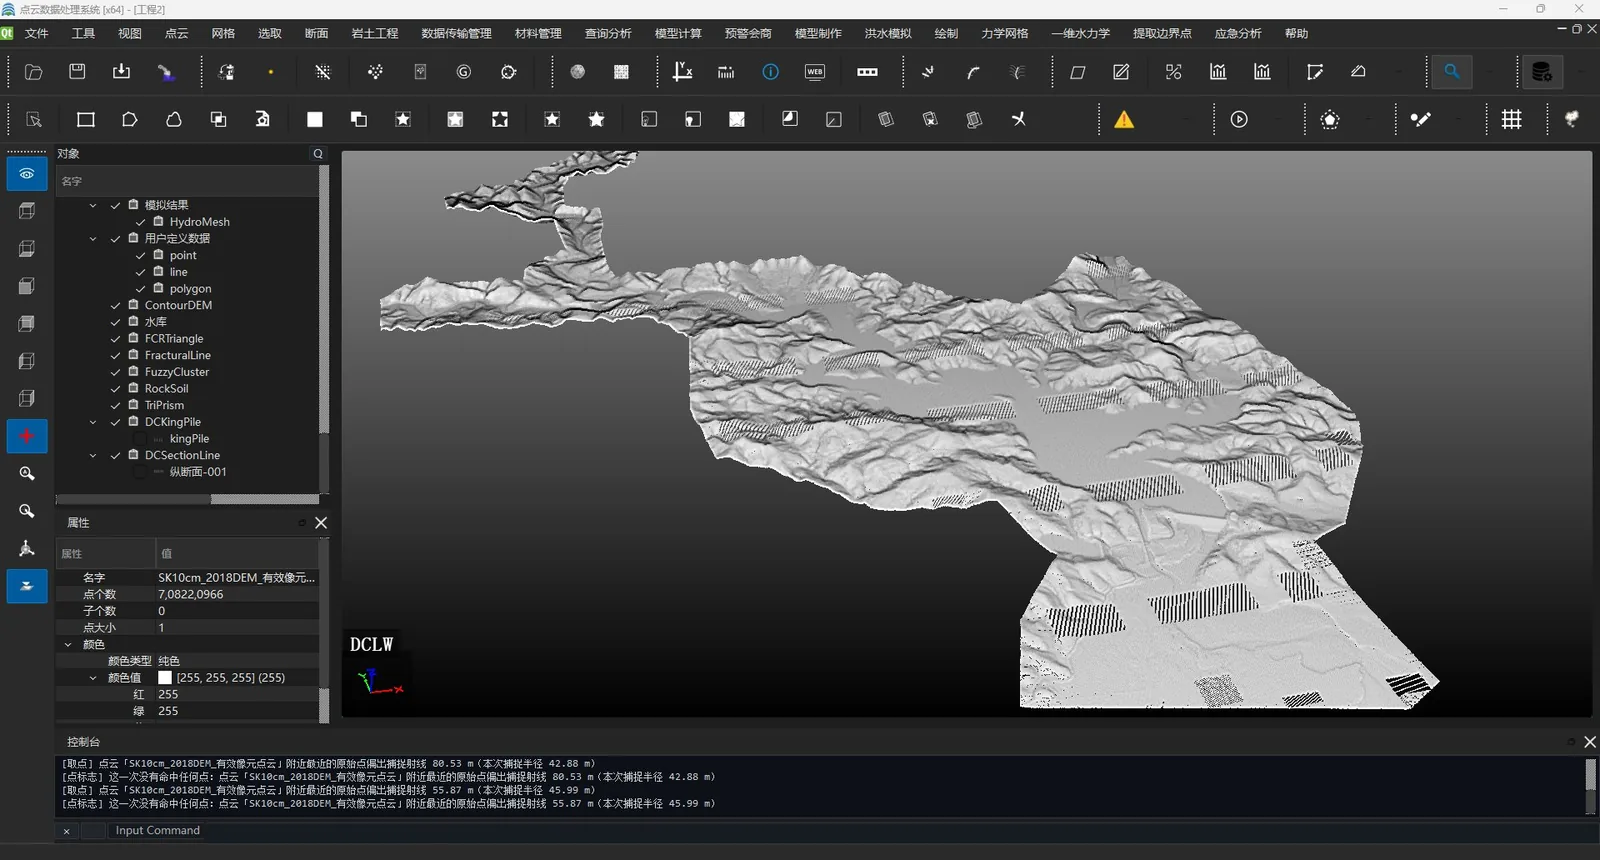The height and width of the screenshot is (860, 1600).
Task: Select the FuzzyCluster tree item
Action: (177, 372)
